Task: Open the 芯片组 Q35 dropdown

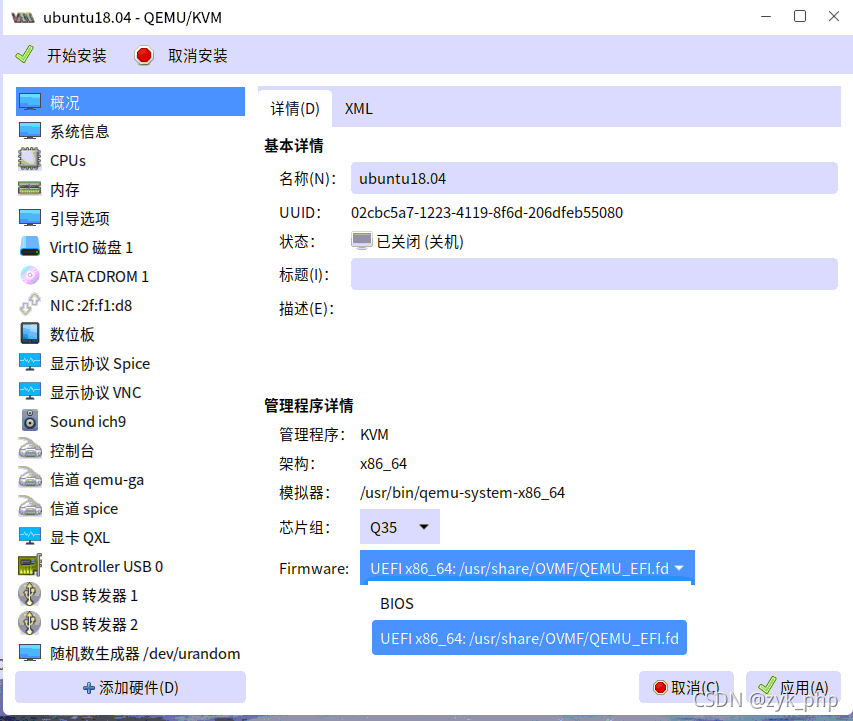Action: [399, 526]
